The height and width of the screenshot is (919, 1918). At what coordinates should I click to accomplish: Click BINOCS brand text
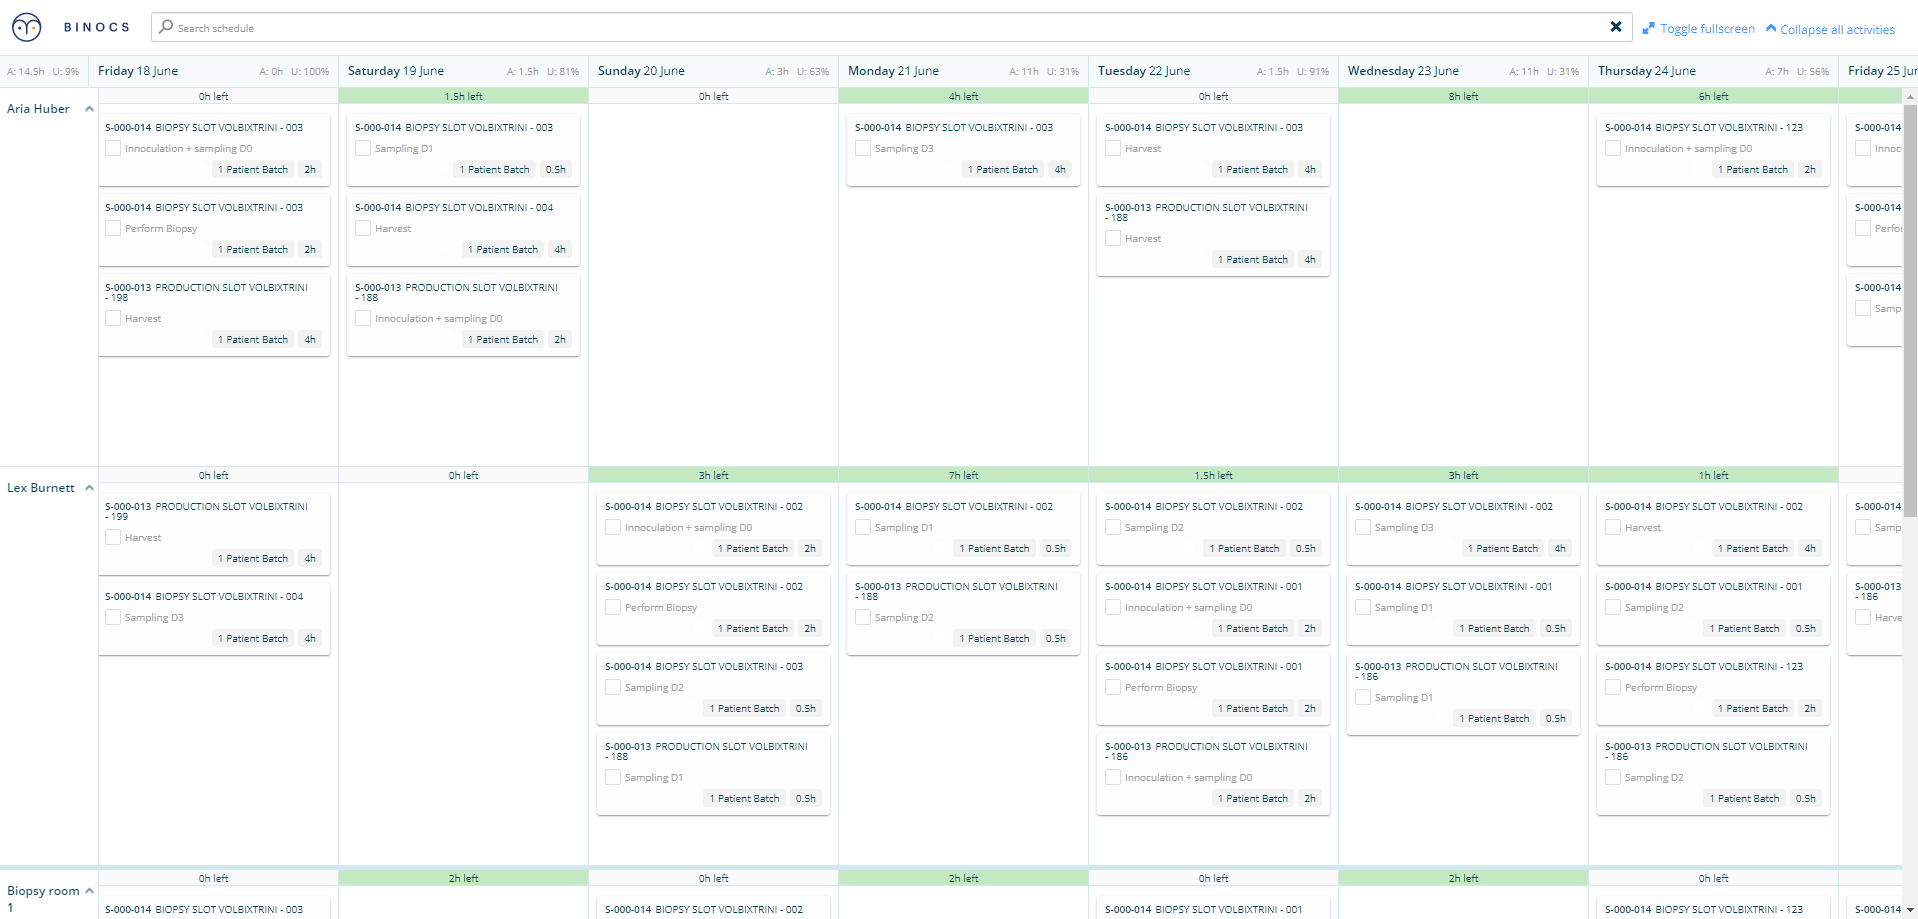[97, 27]
